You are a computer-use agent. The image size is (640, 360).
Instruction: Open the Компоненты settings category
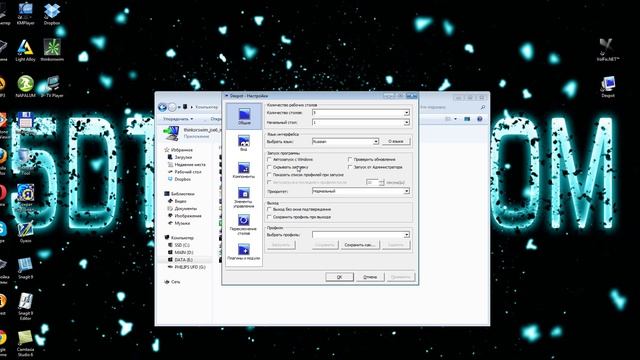(x=244, y=170)
